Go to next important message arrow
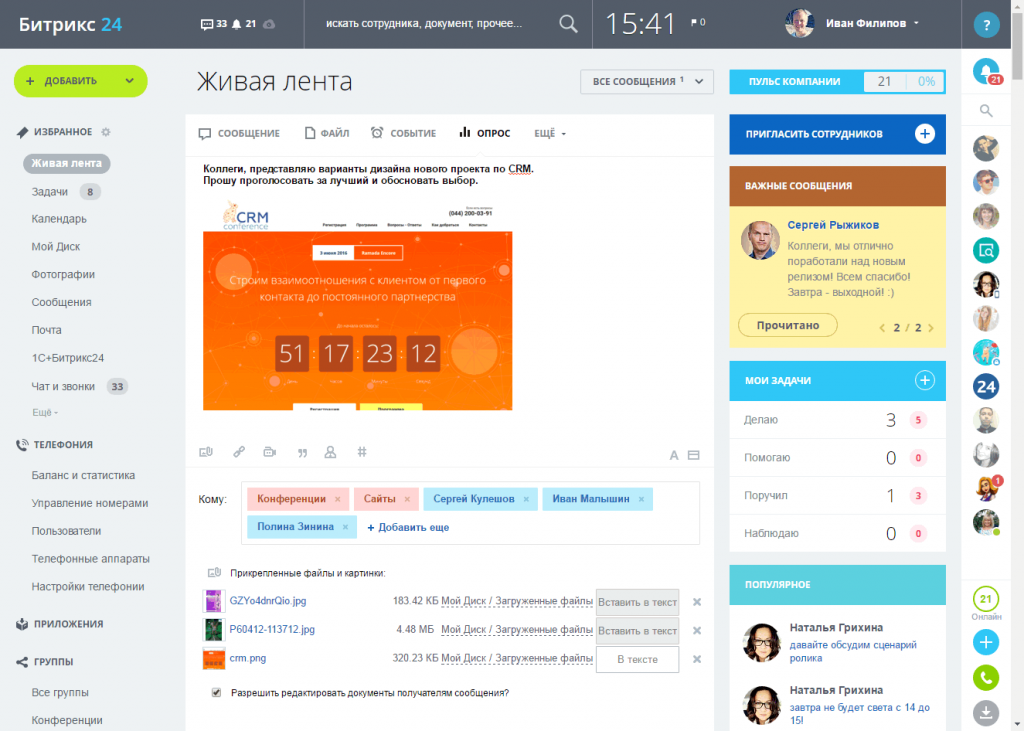 (x=931, y=328)
